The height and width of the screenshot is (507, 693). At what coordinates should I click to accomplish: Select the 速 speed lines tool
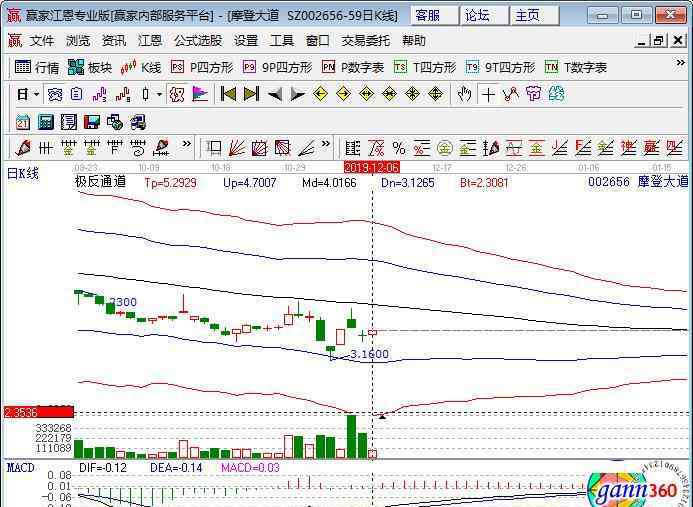[628, 148]
